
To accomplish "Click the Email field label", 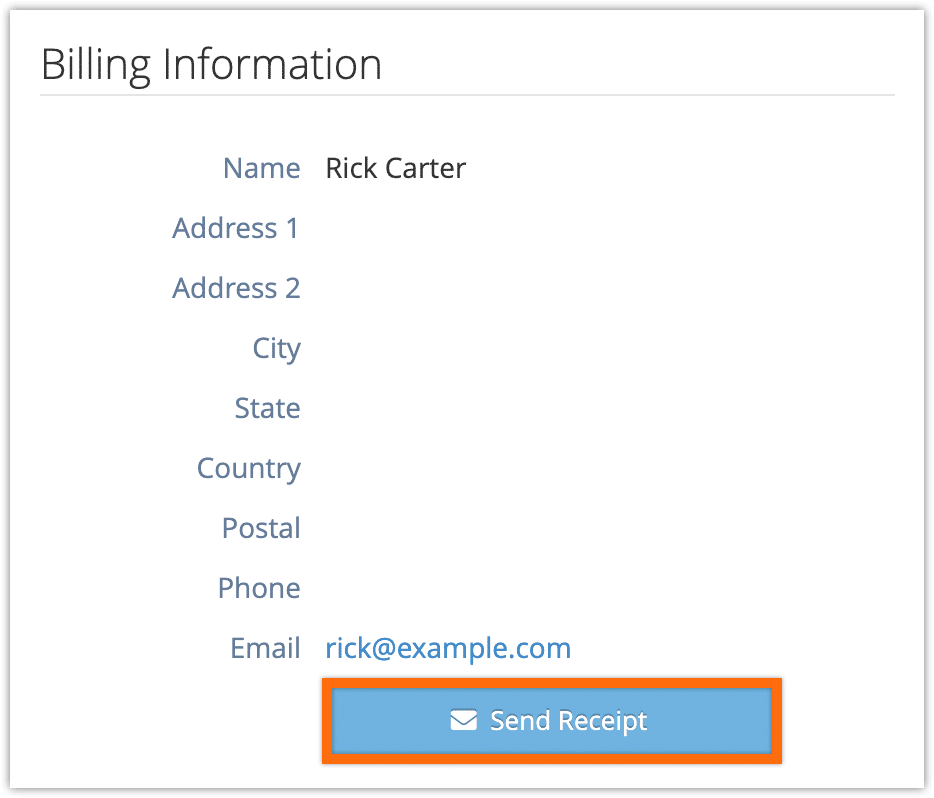I will point(265,648).
